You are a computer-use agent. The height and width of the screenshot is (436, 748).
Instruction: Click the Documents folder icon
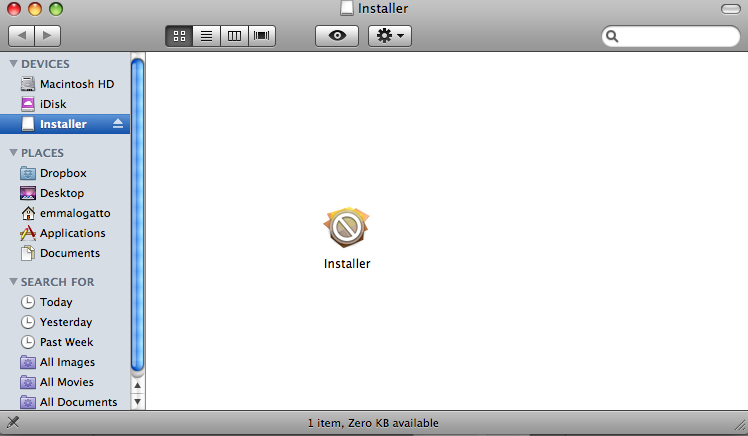tap(28, 253)
